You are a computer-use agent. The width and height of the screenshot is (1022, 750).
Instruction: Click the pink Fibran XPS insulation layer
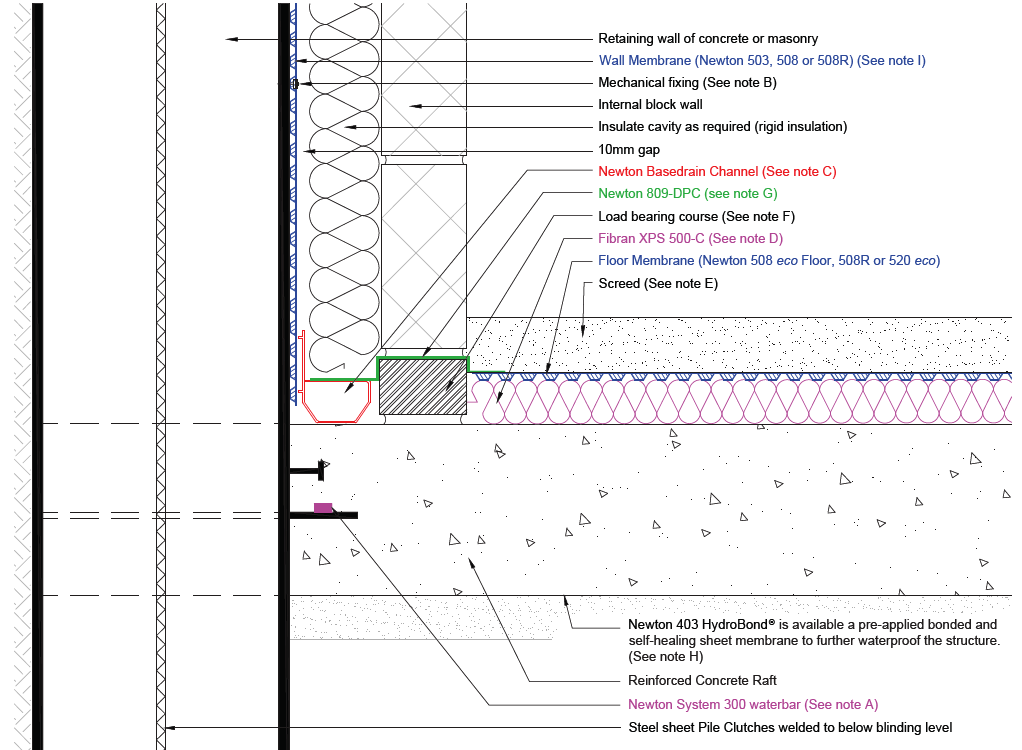click(x=740, y=402)
